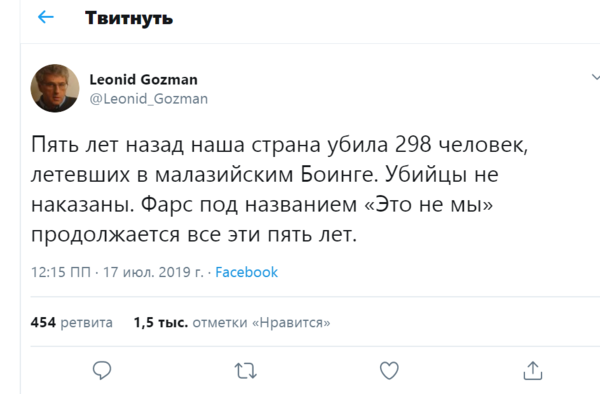Open the tweet options chevron menu
Viewport: 600px width, 394px height.
pyautogui.click(x=595, y=77)
